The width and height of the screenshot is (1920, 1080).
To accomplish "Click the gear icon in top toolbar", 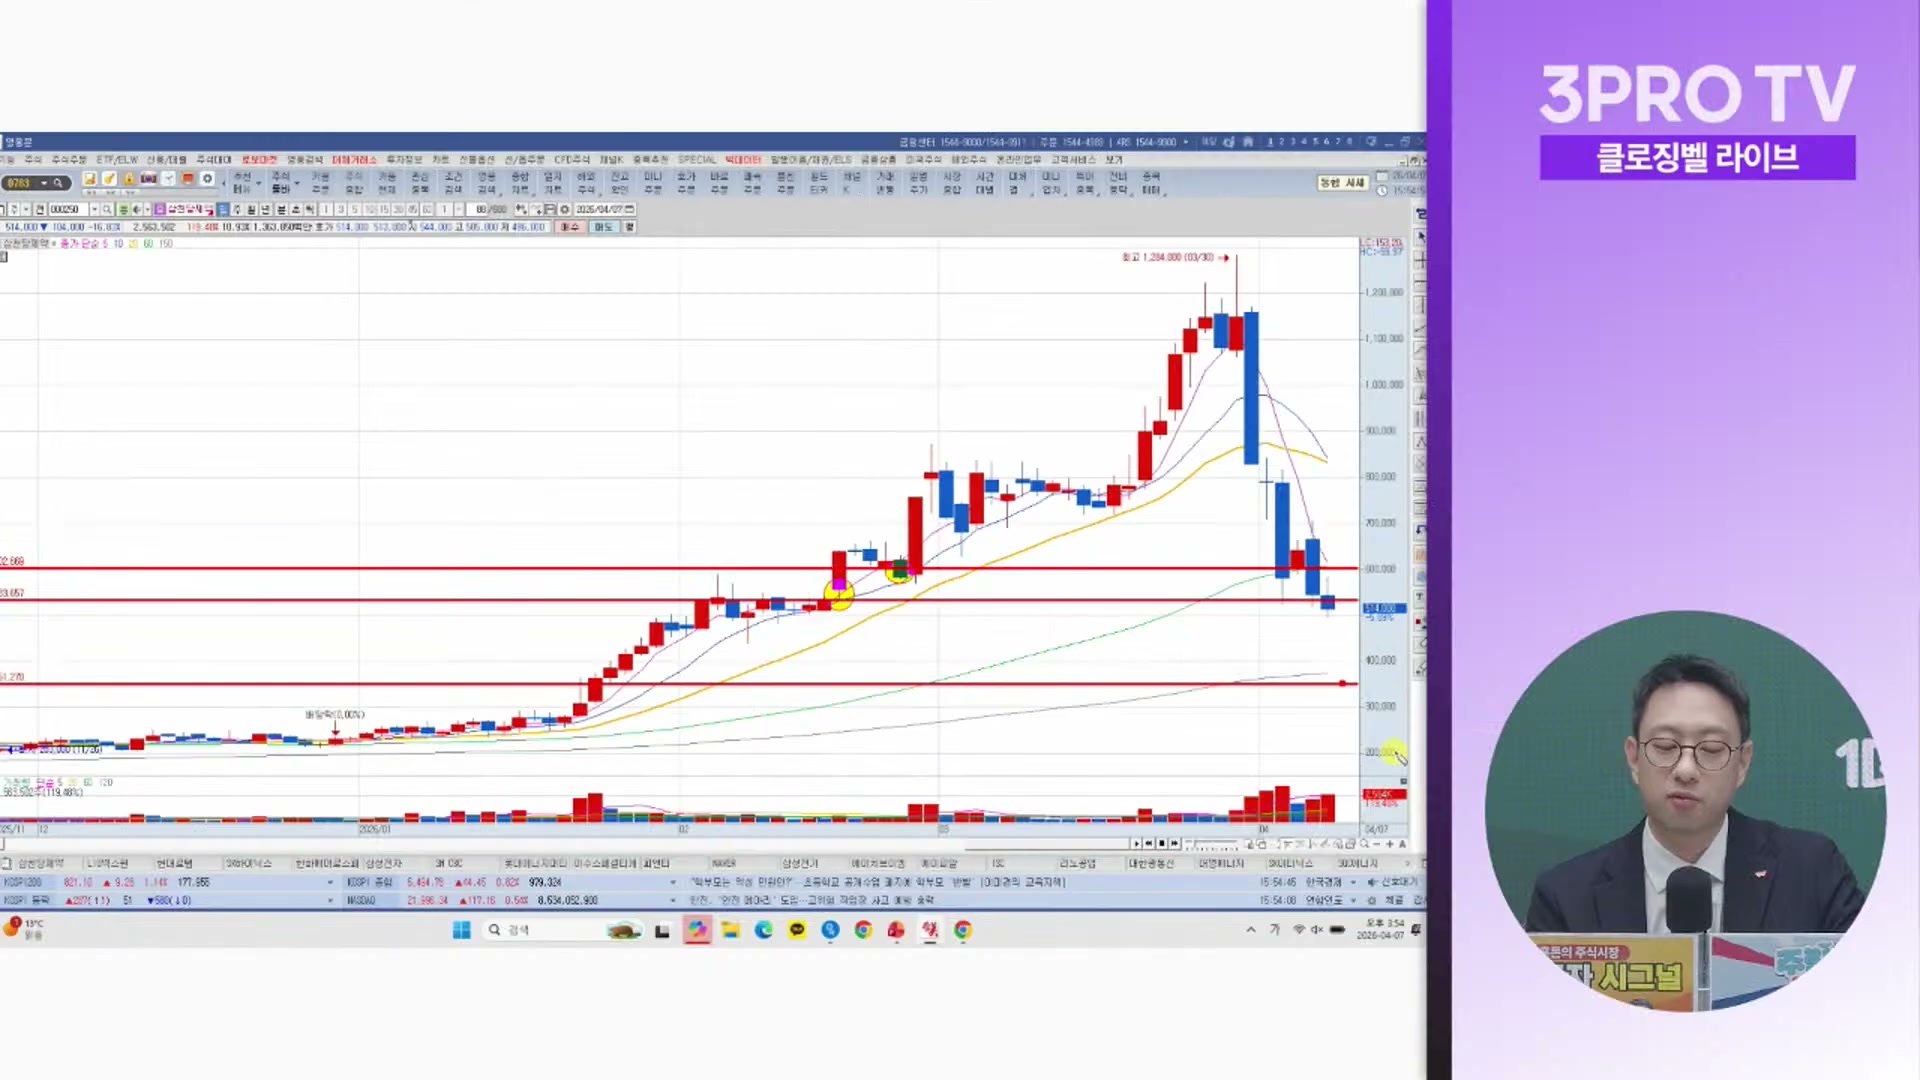I will [x=207, y=179].
